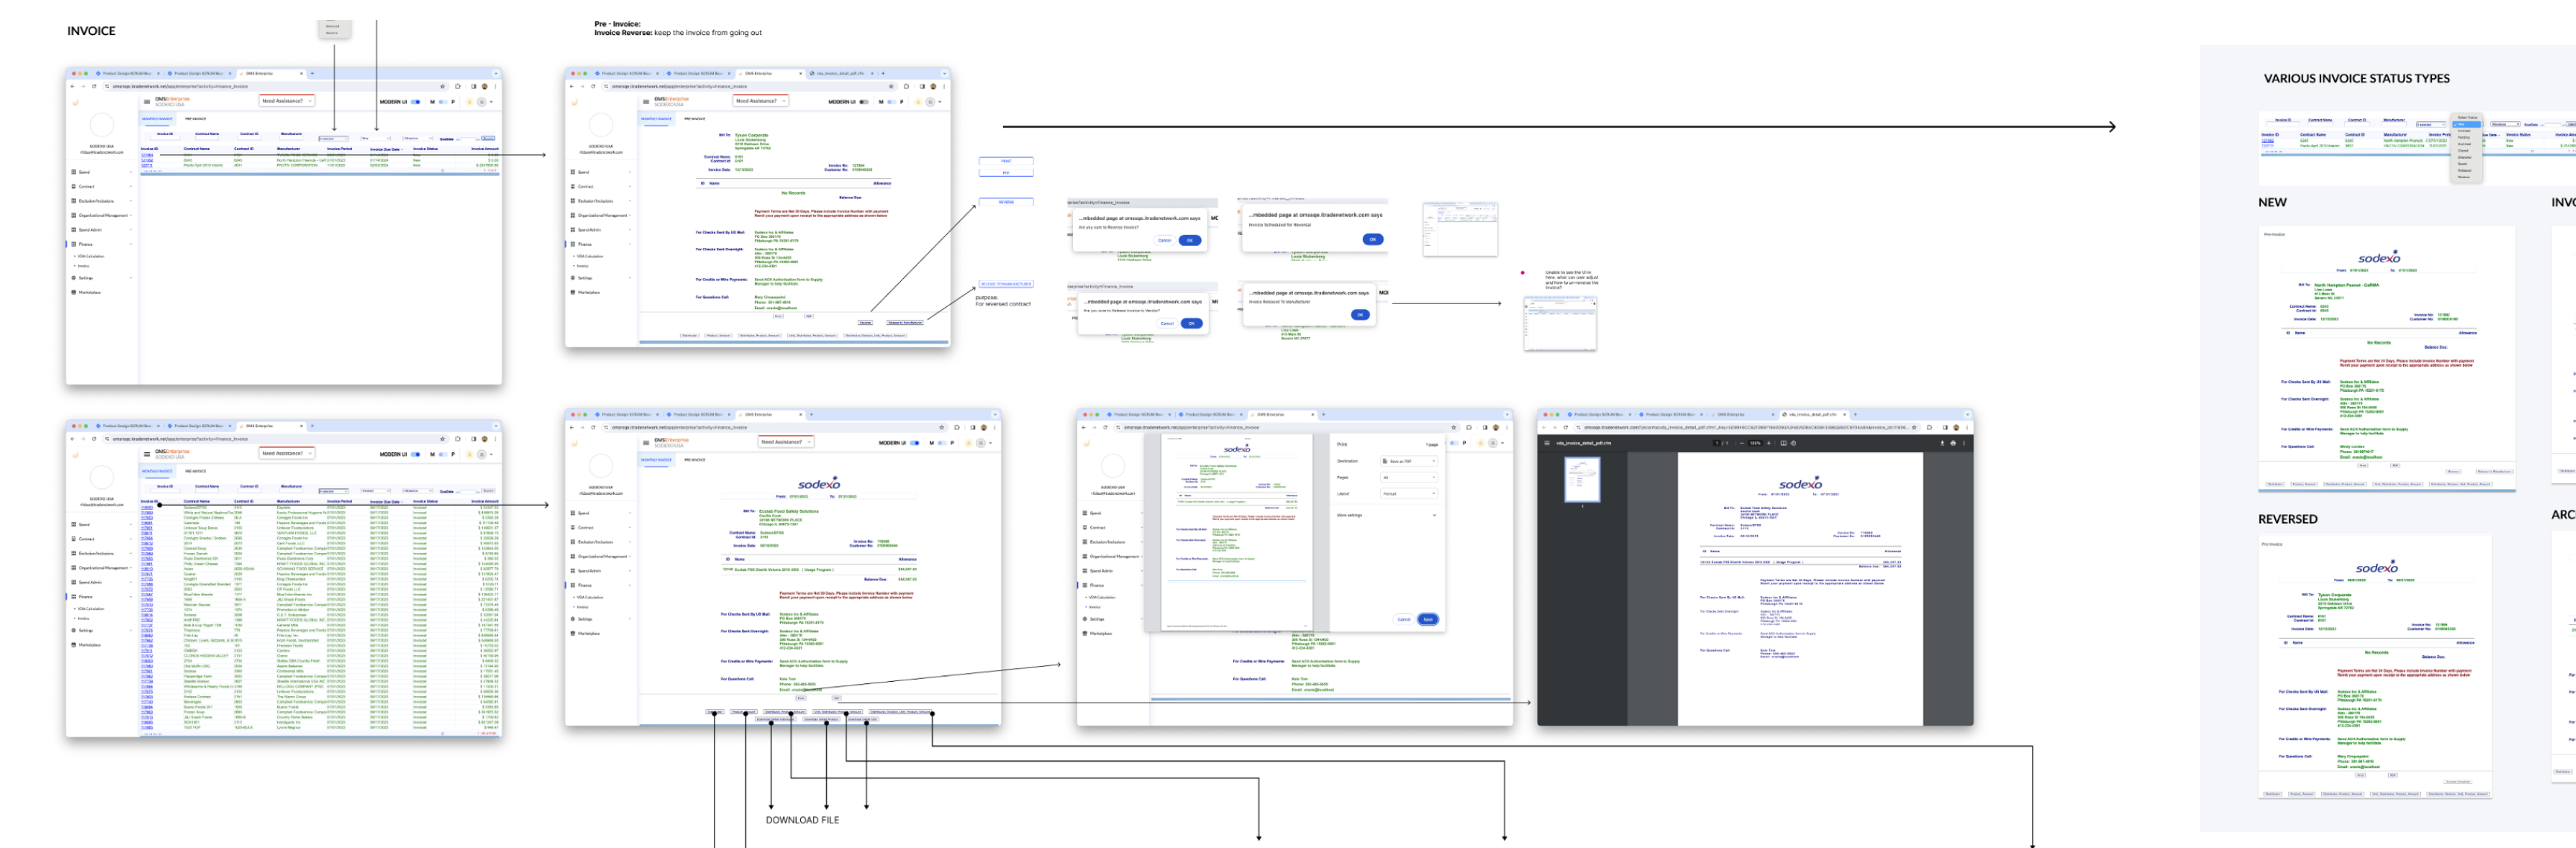Click fit to page icon in PDF viewer

click(1783, 442)
